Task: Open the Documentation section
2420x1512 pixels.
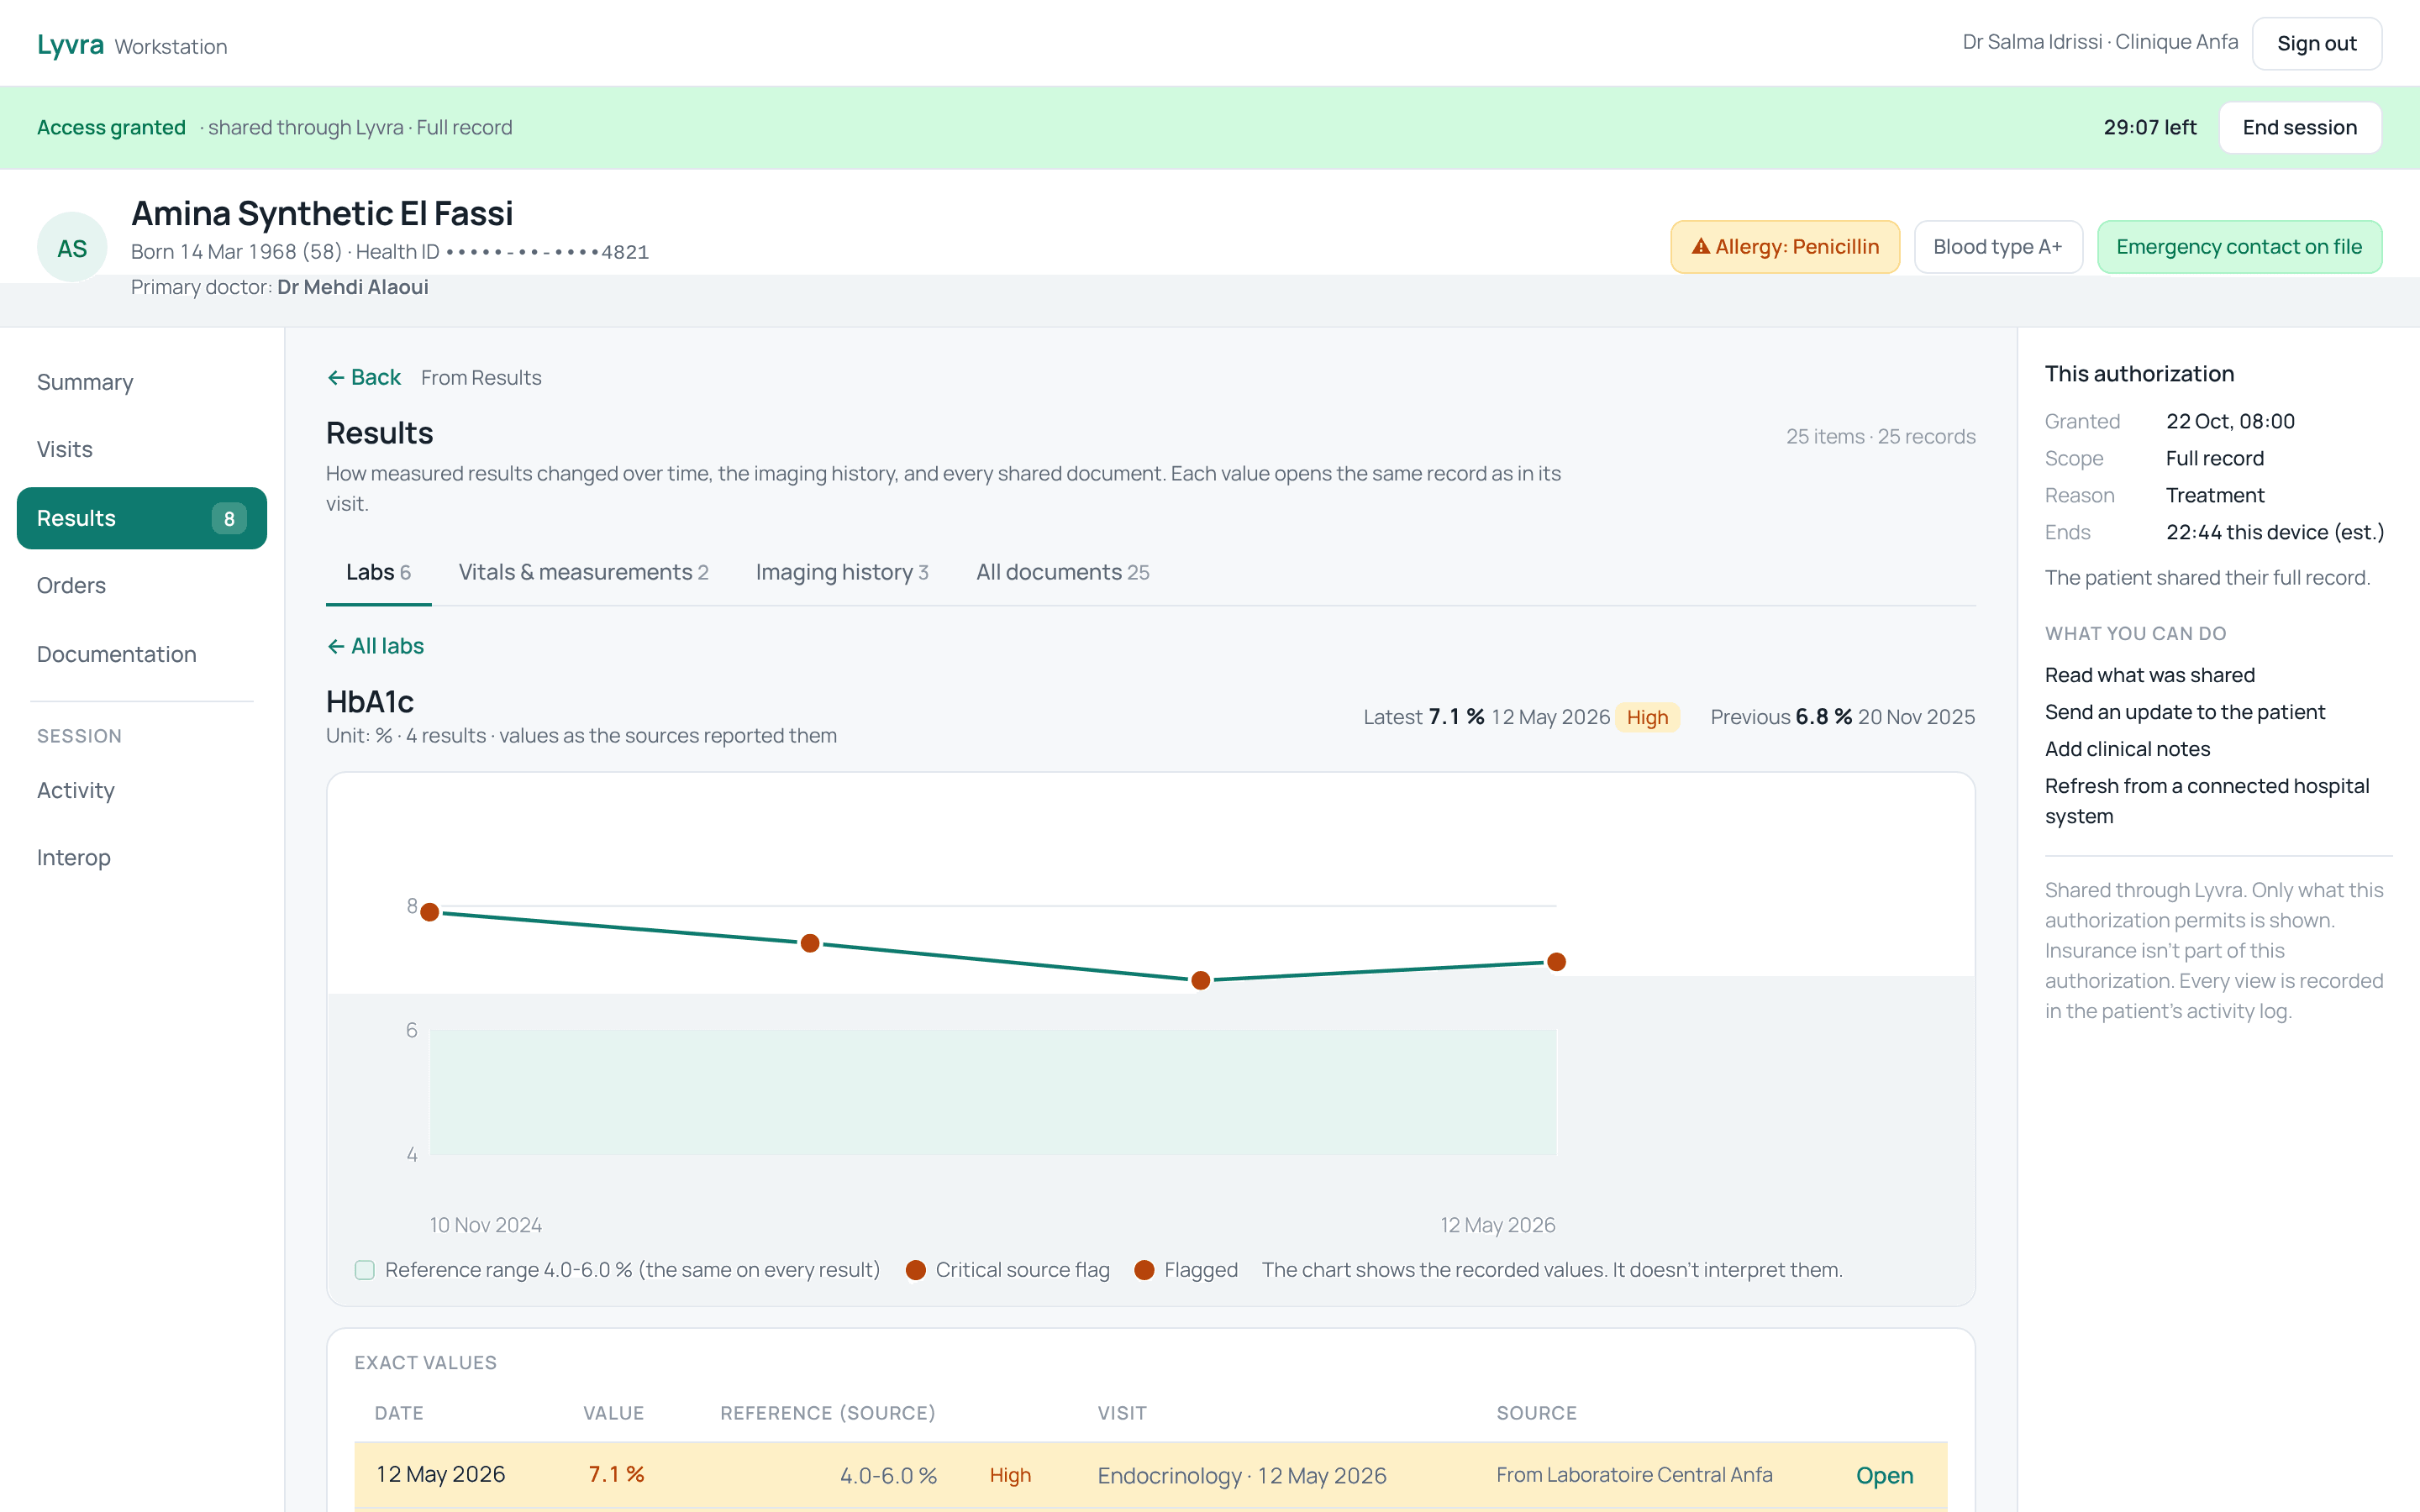Action: [x=141, y=654]
